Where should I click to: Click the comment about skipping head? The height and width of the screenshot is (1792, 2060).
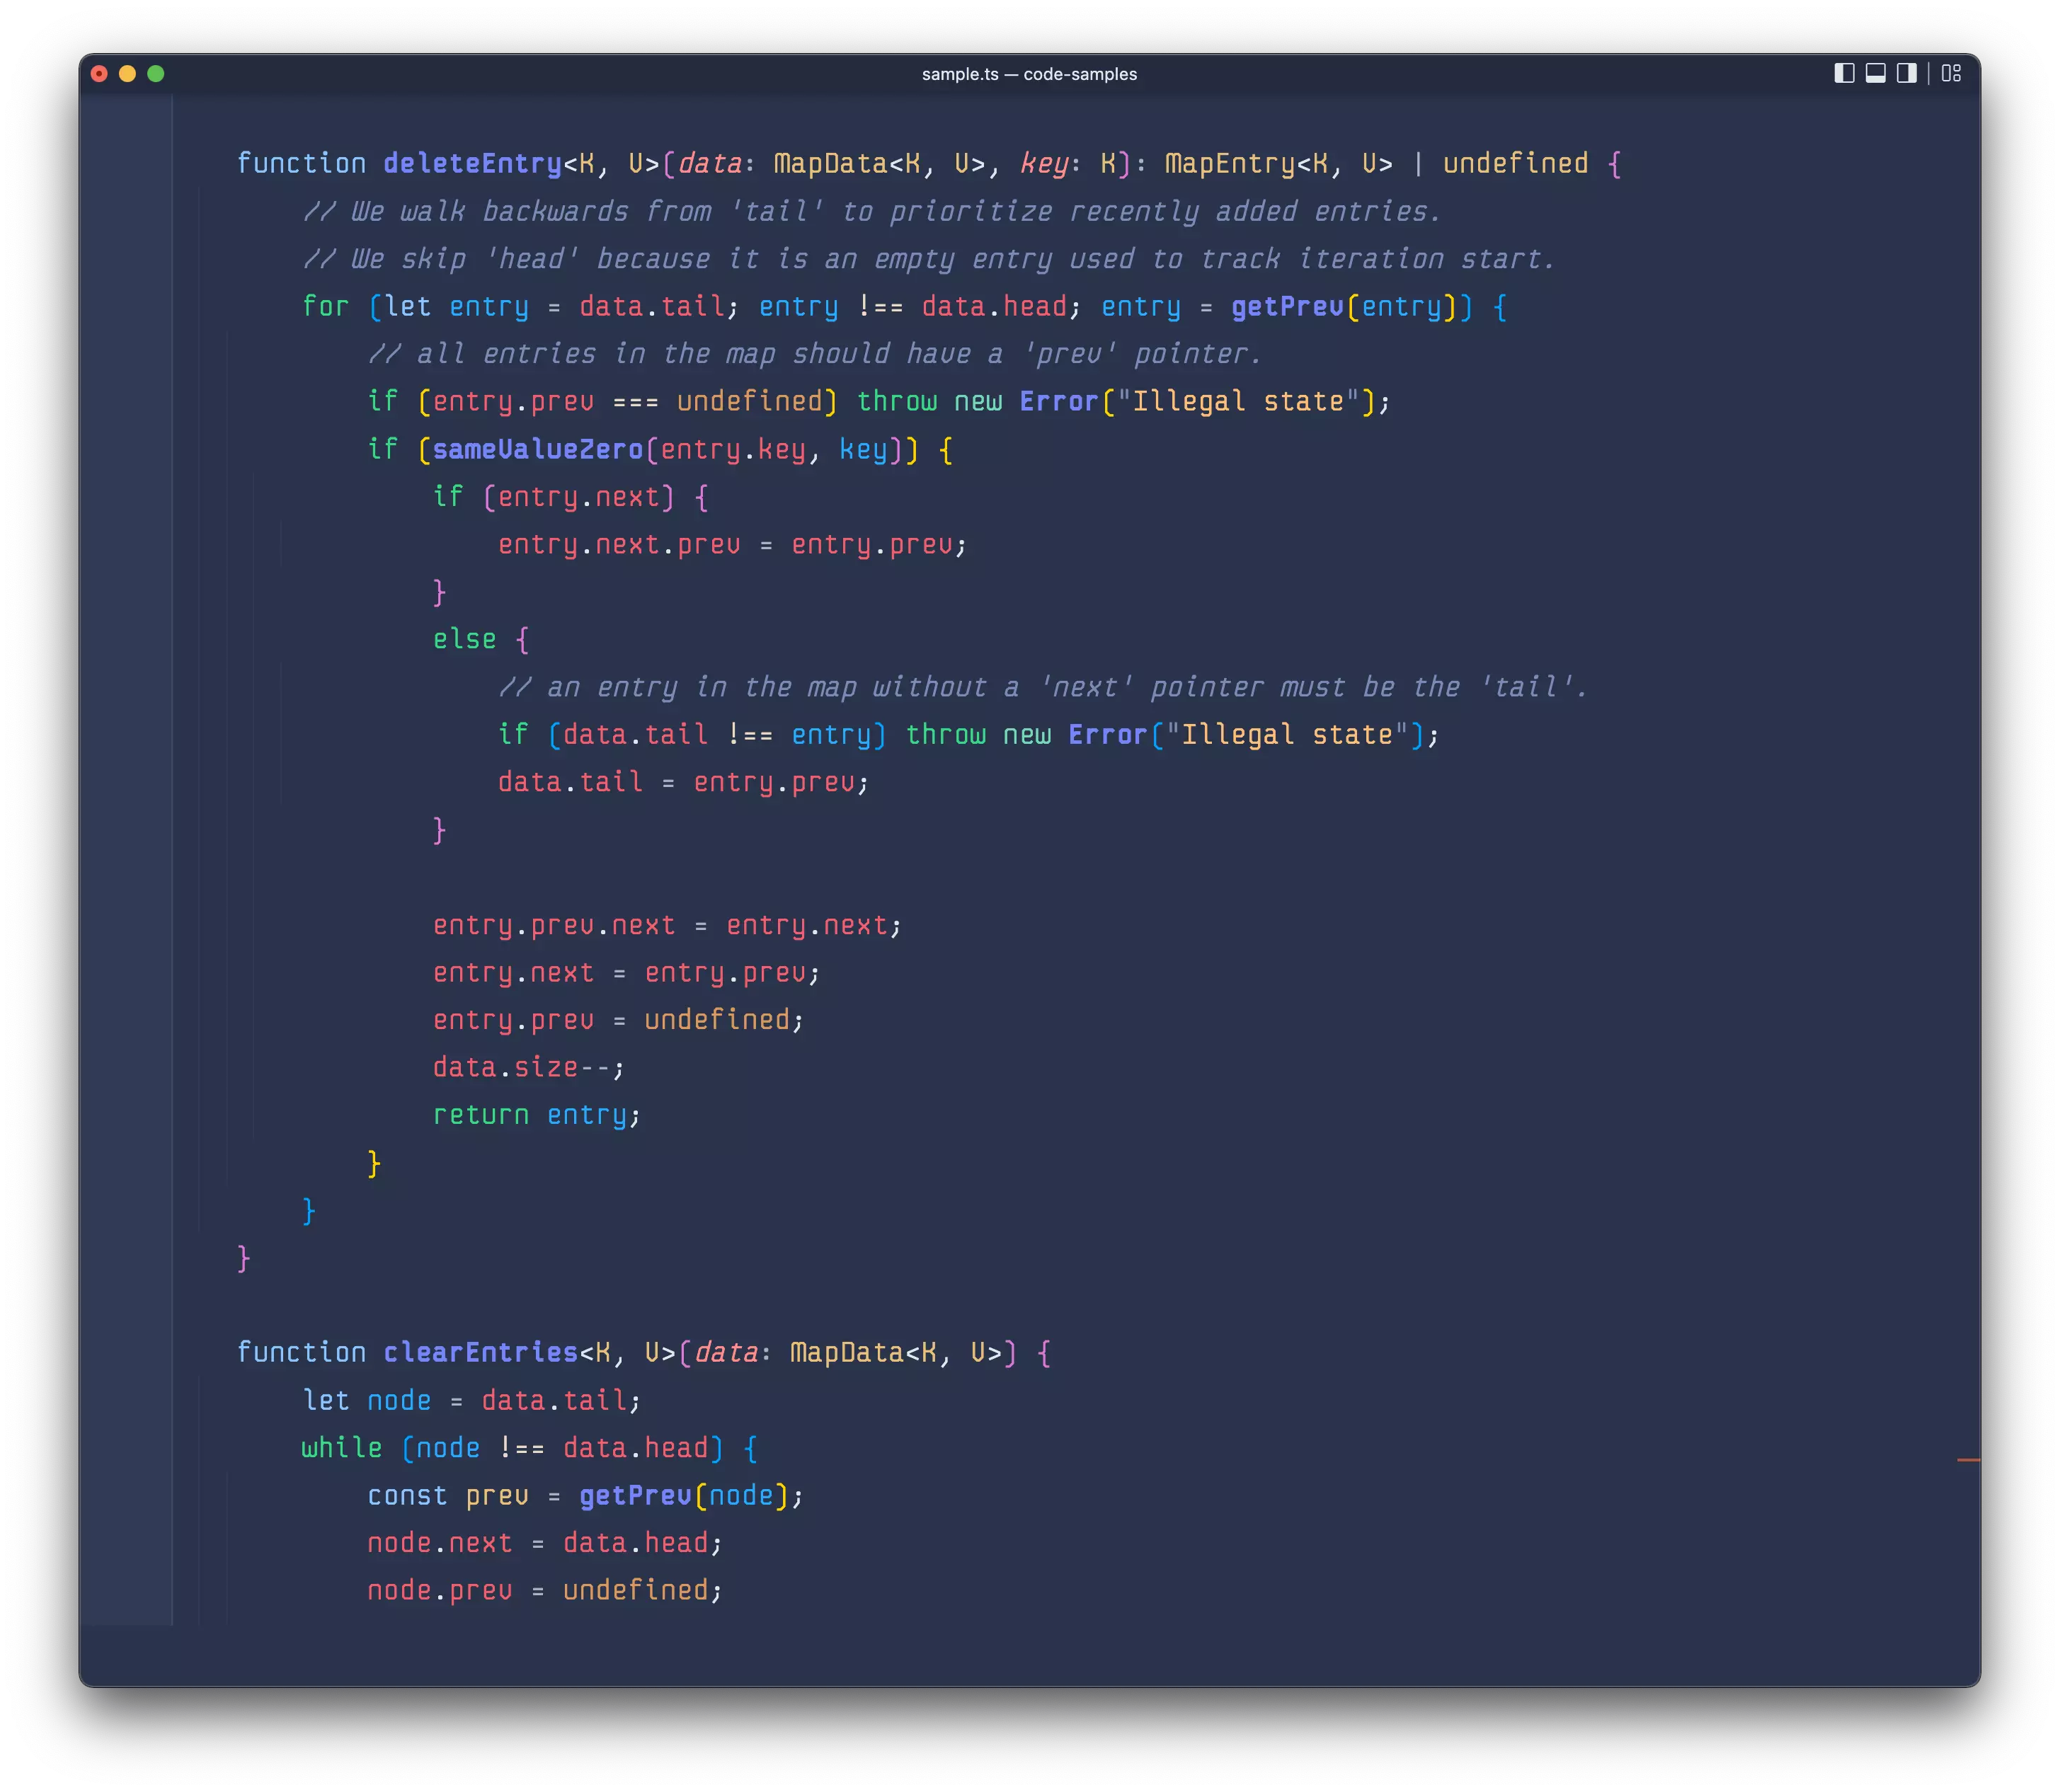pos(928,259)
